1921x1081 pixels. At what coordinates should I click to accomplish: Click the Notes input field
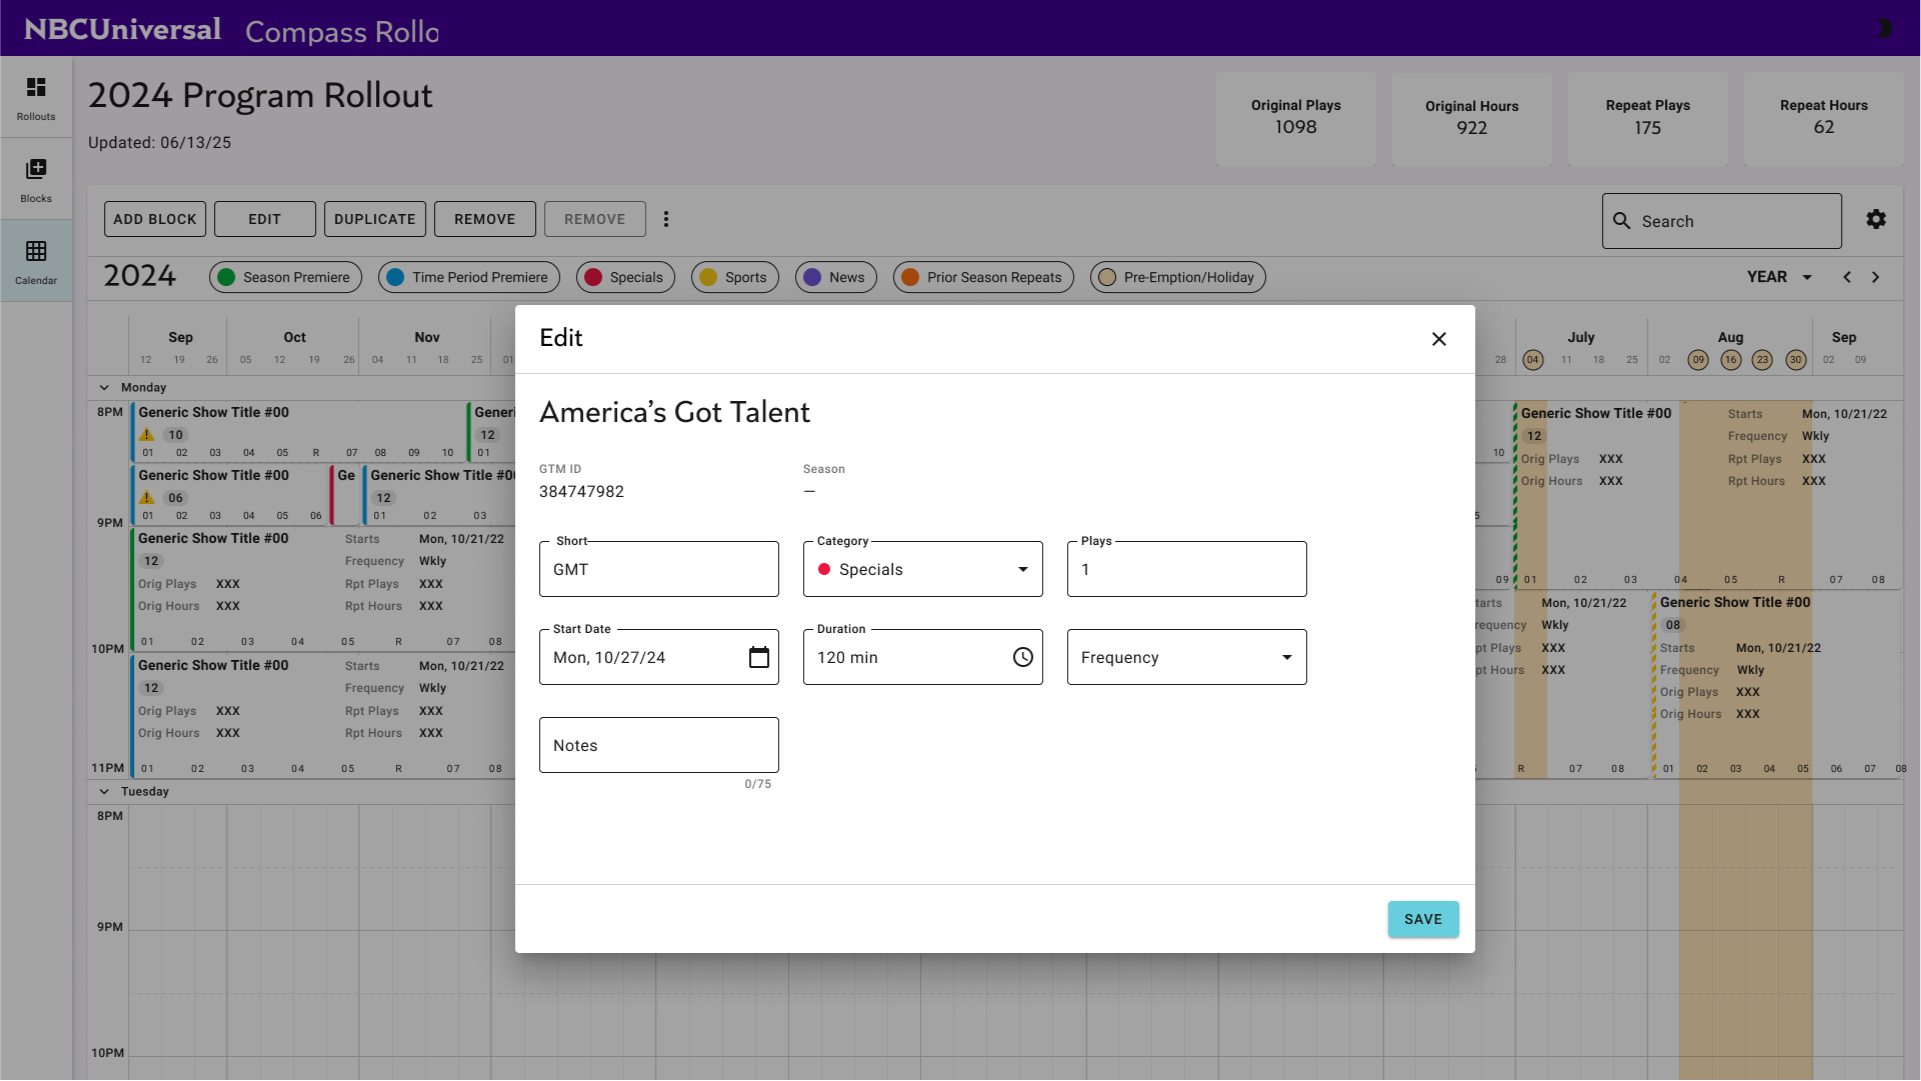pyautogui.click(x=658, y=745)
